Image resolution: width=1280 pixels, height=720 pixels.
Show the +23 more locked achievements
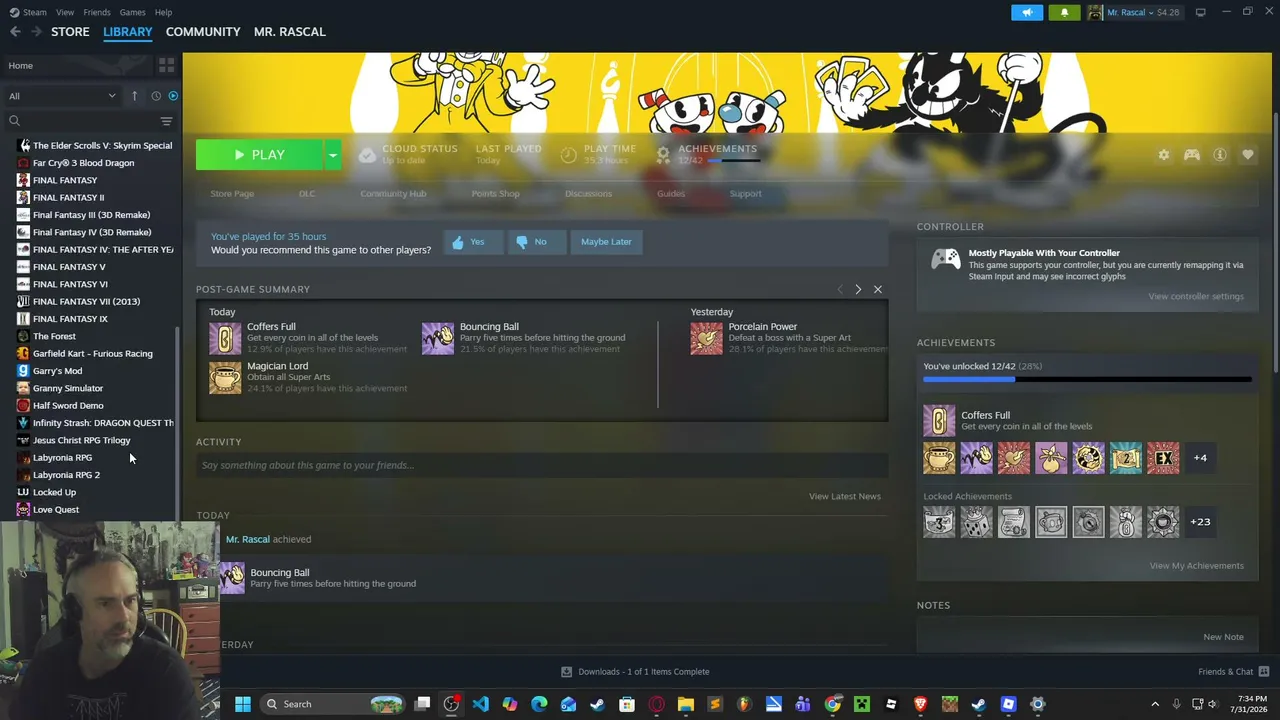click(x=1200, y=522)
